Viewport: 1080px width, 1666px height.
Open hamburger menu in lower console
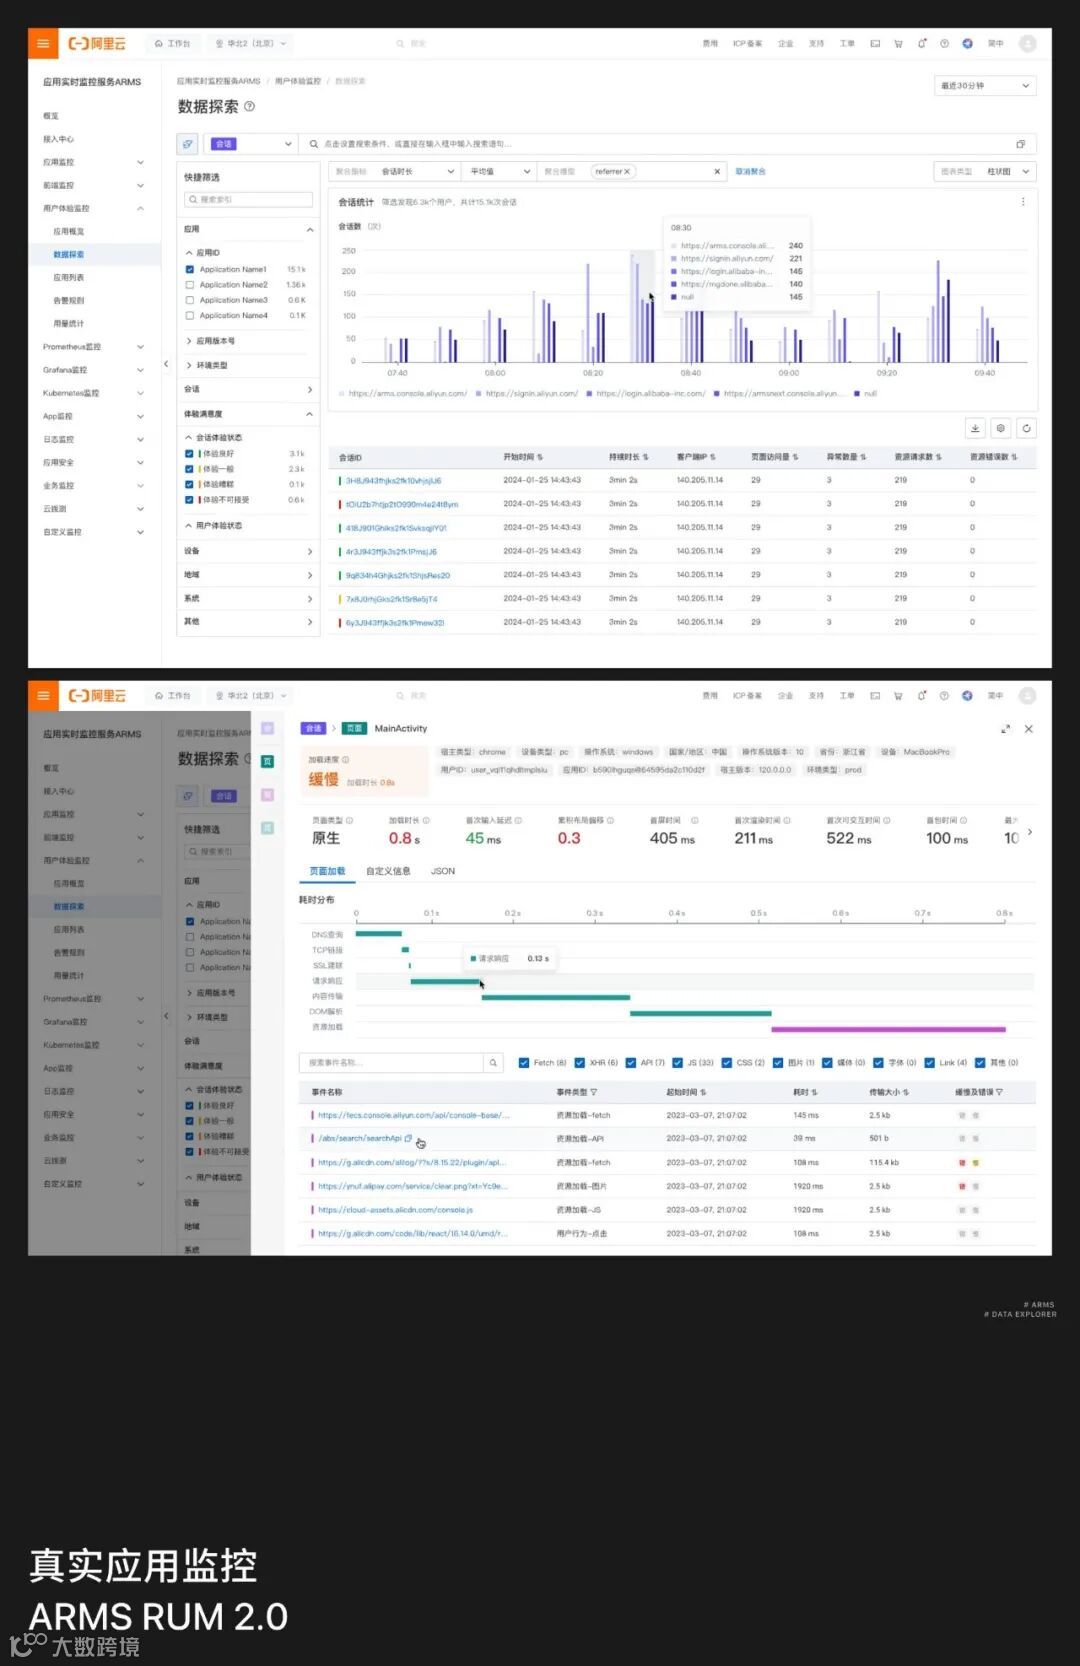[x=42, y=695]
